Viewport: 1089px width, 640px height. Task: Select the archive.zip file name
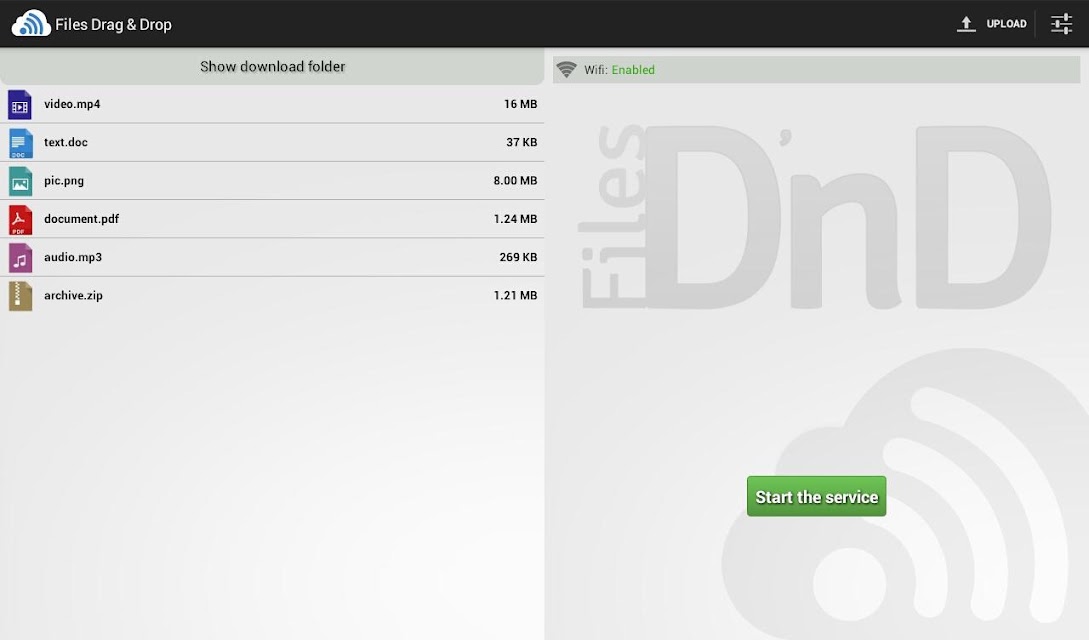point(73,295)
